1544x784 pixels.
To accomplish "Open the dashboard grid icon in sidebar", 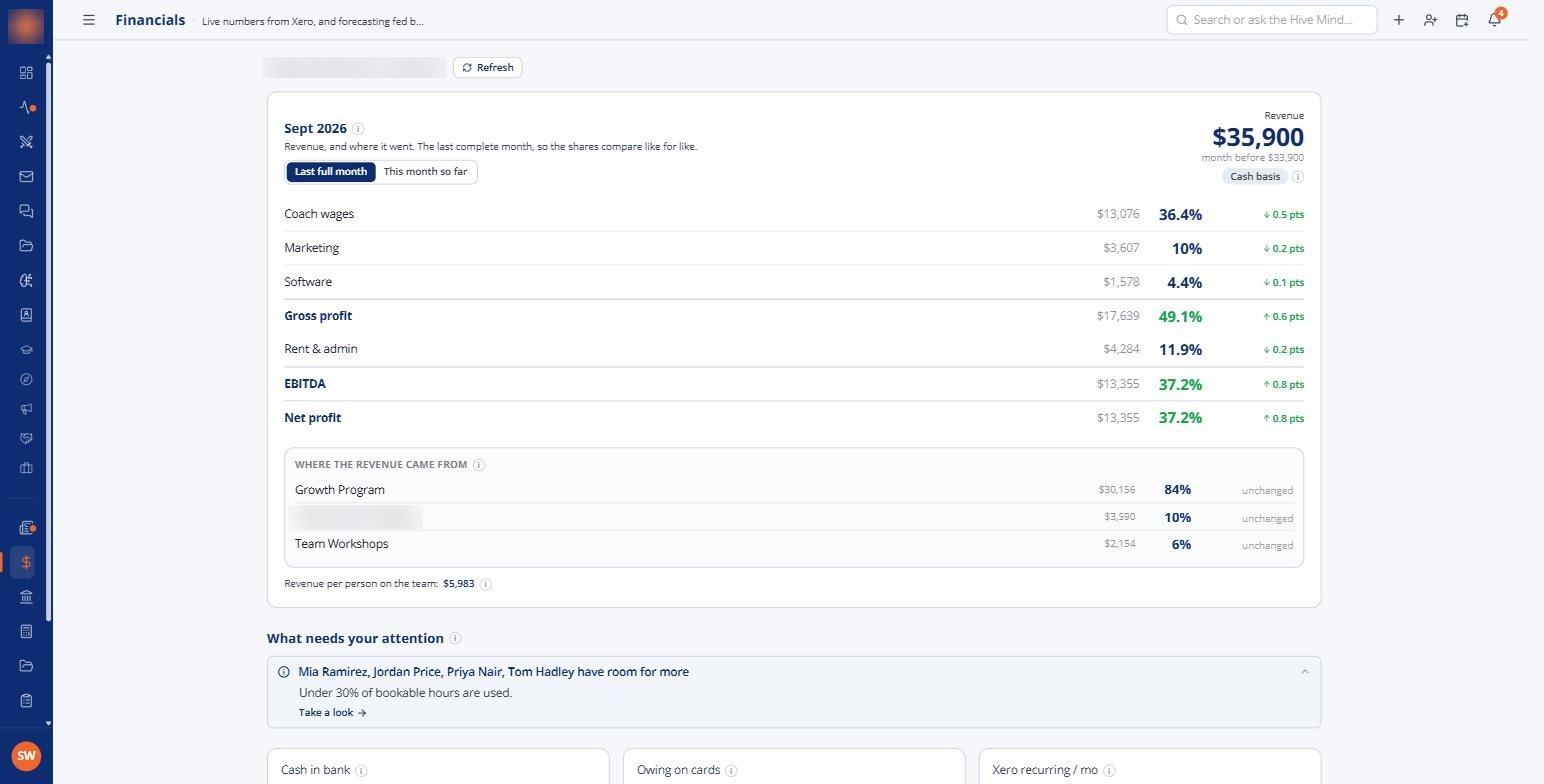I will point(26,73).
